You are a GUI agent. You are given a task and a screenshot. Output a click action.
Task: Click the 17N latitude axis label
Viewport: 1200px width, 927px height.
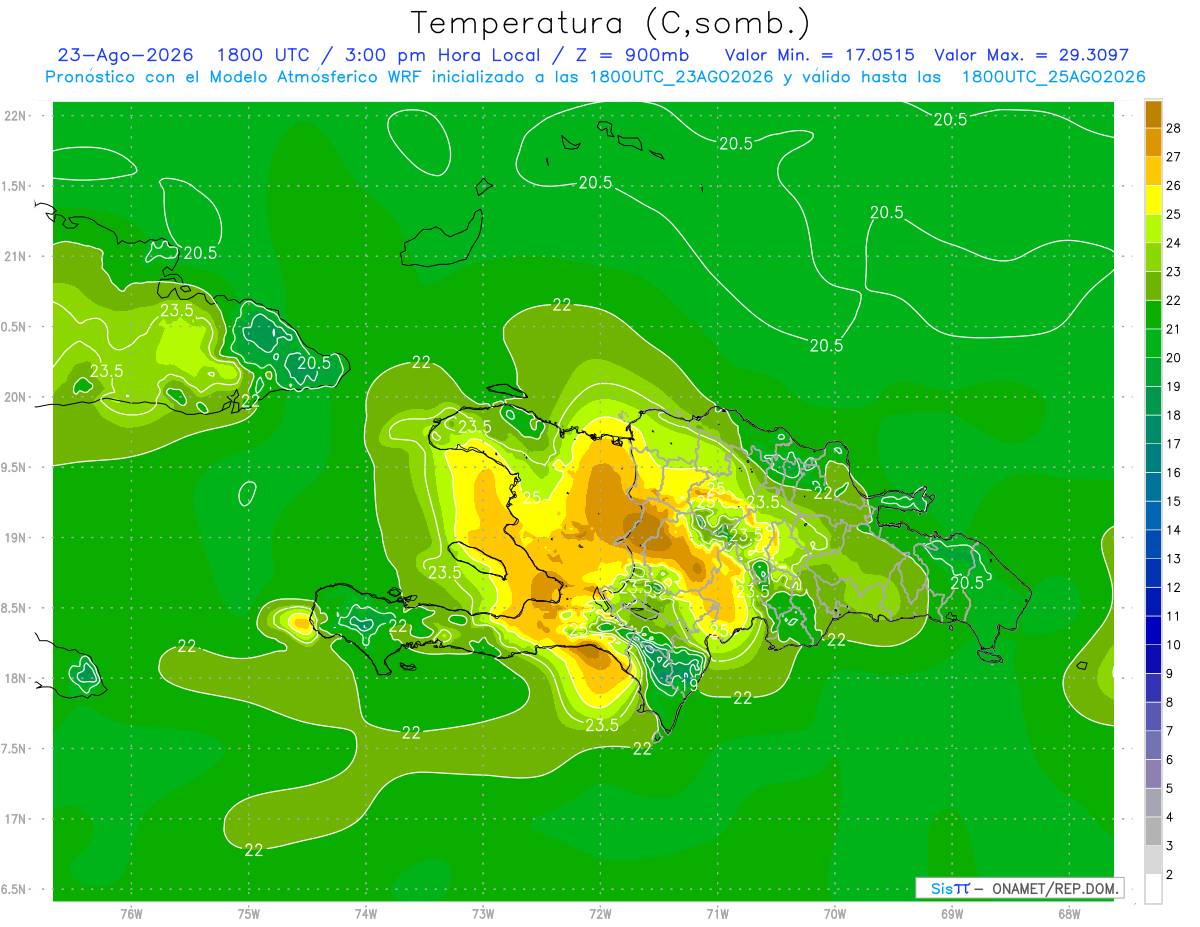pyautogui.click(x=14, y=819)
